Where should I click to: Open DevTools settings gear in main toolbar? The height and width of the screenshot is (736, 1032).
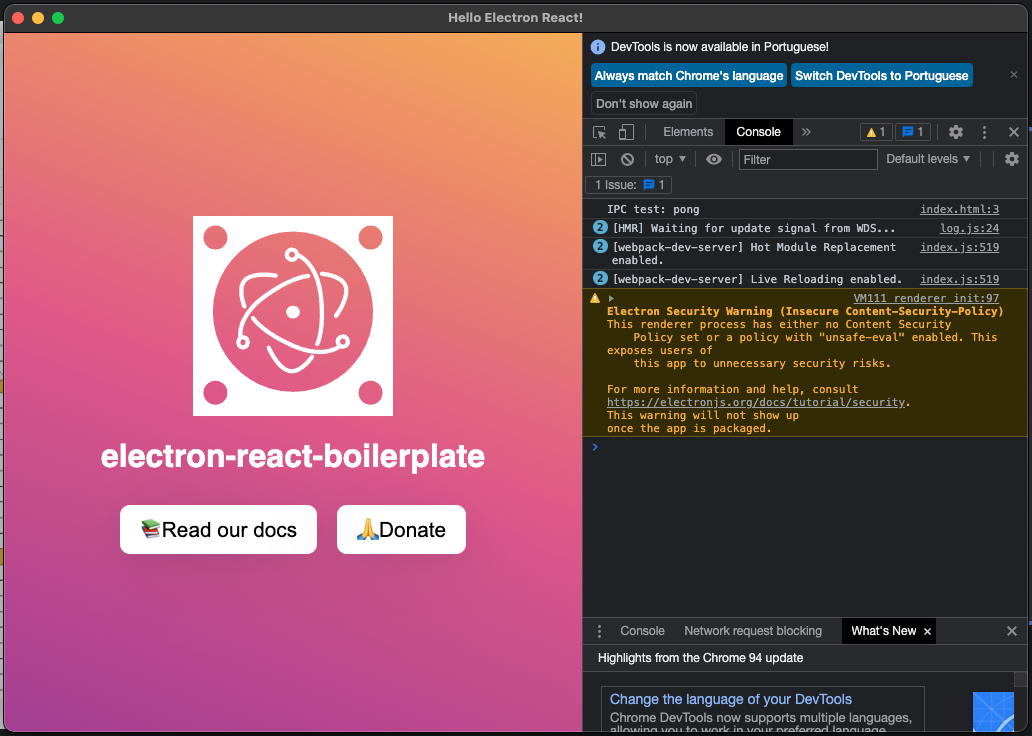point(956,132)
